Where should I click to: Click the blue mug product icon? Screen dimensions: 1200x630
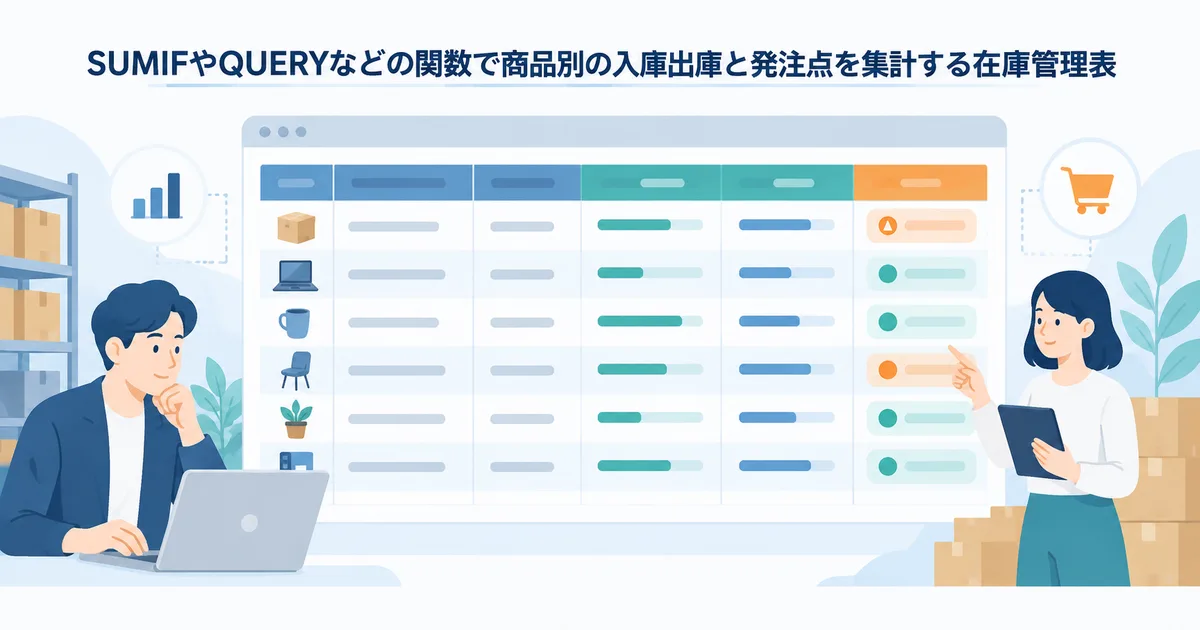coord(294,322)
